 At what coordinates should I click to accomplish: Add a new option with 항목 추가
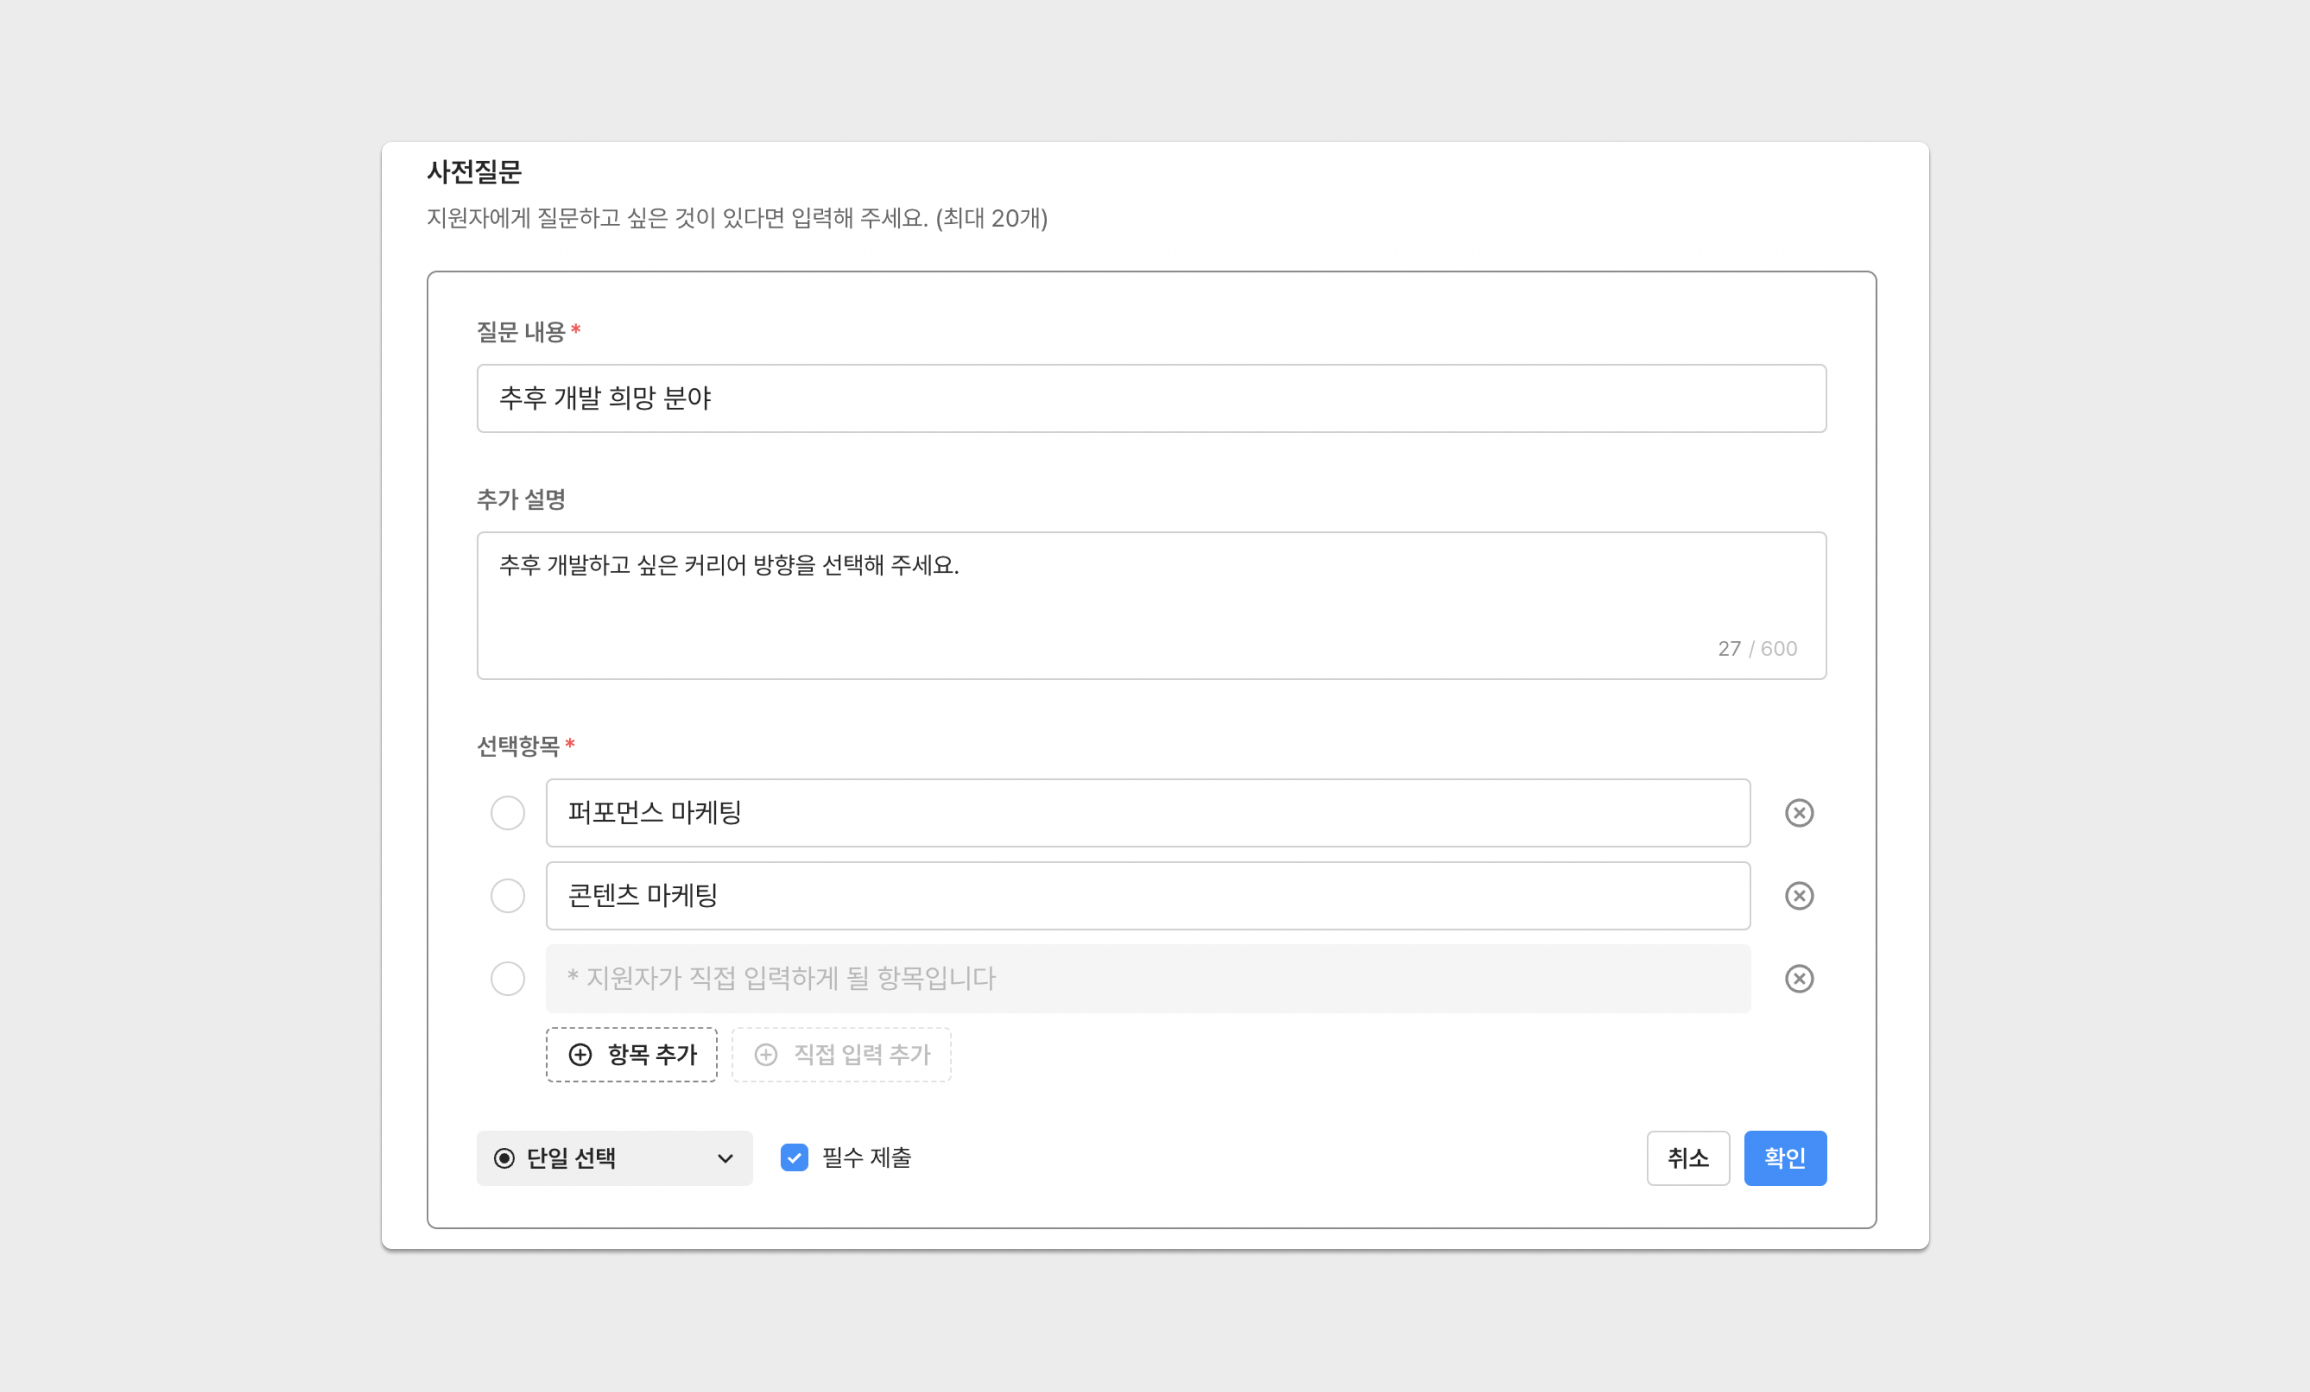[632, 1054]
